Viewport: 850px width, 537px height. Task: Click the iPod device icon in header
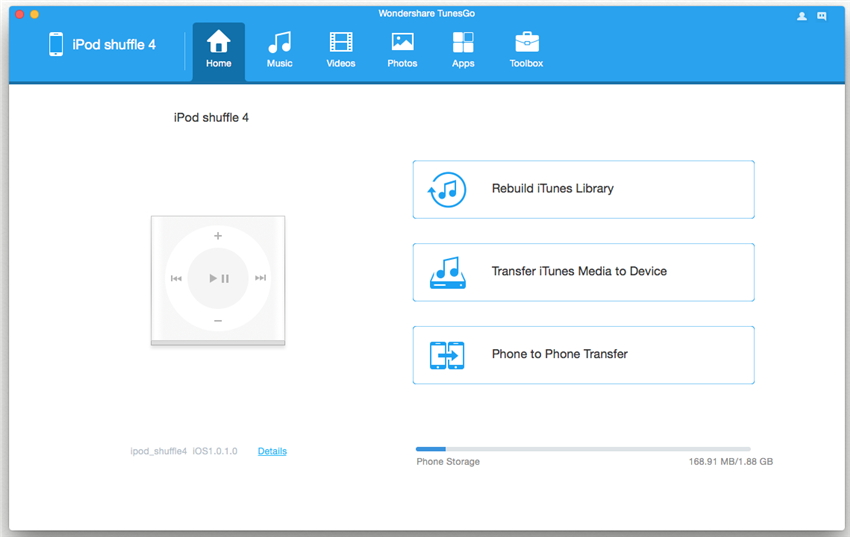click(x=56, y=45)
